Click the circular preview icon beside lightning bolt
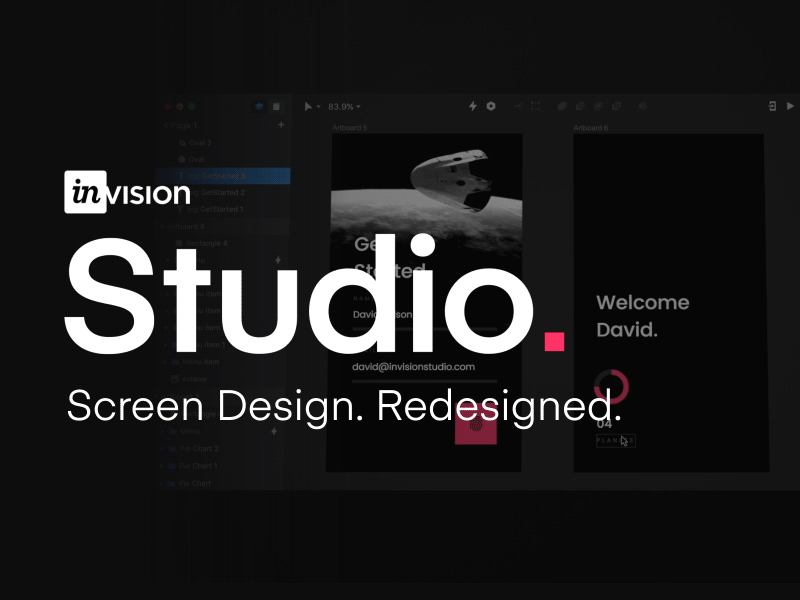800x600 pixels. pyautogui.click(x=491, y=106)
